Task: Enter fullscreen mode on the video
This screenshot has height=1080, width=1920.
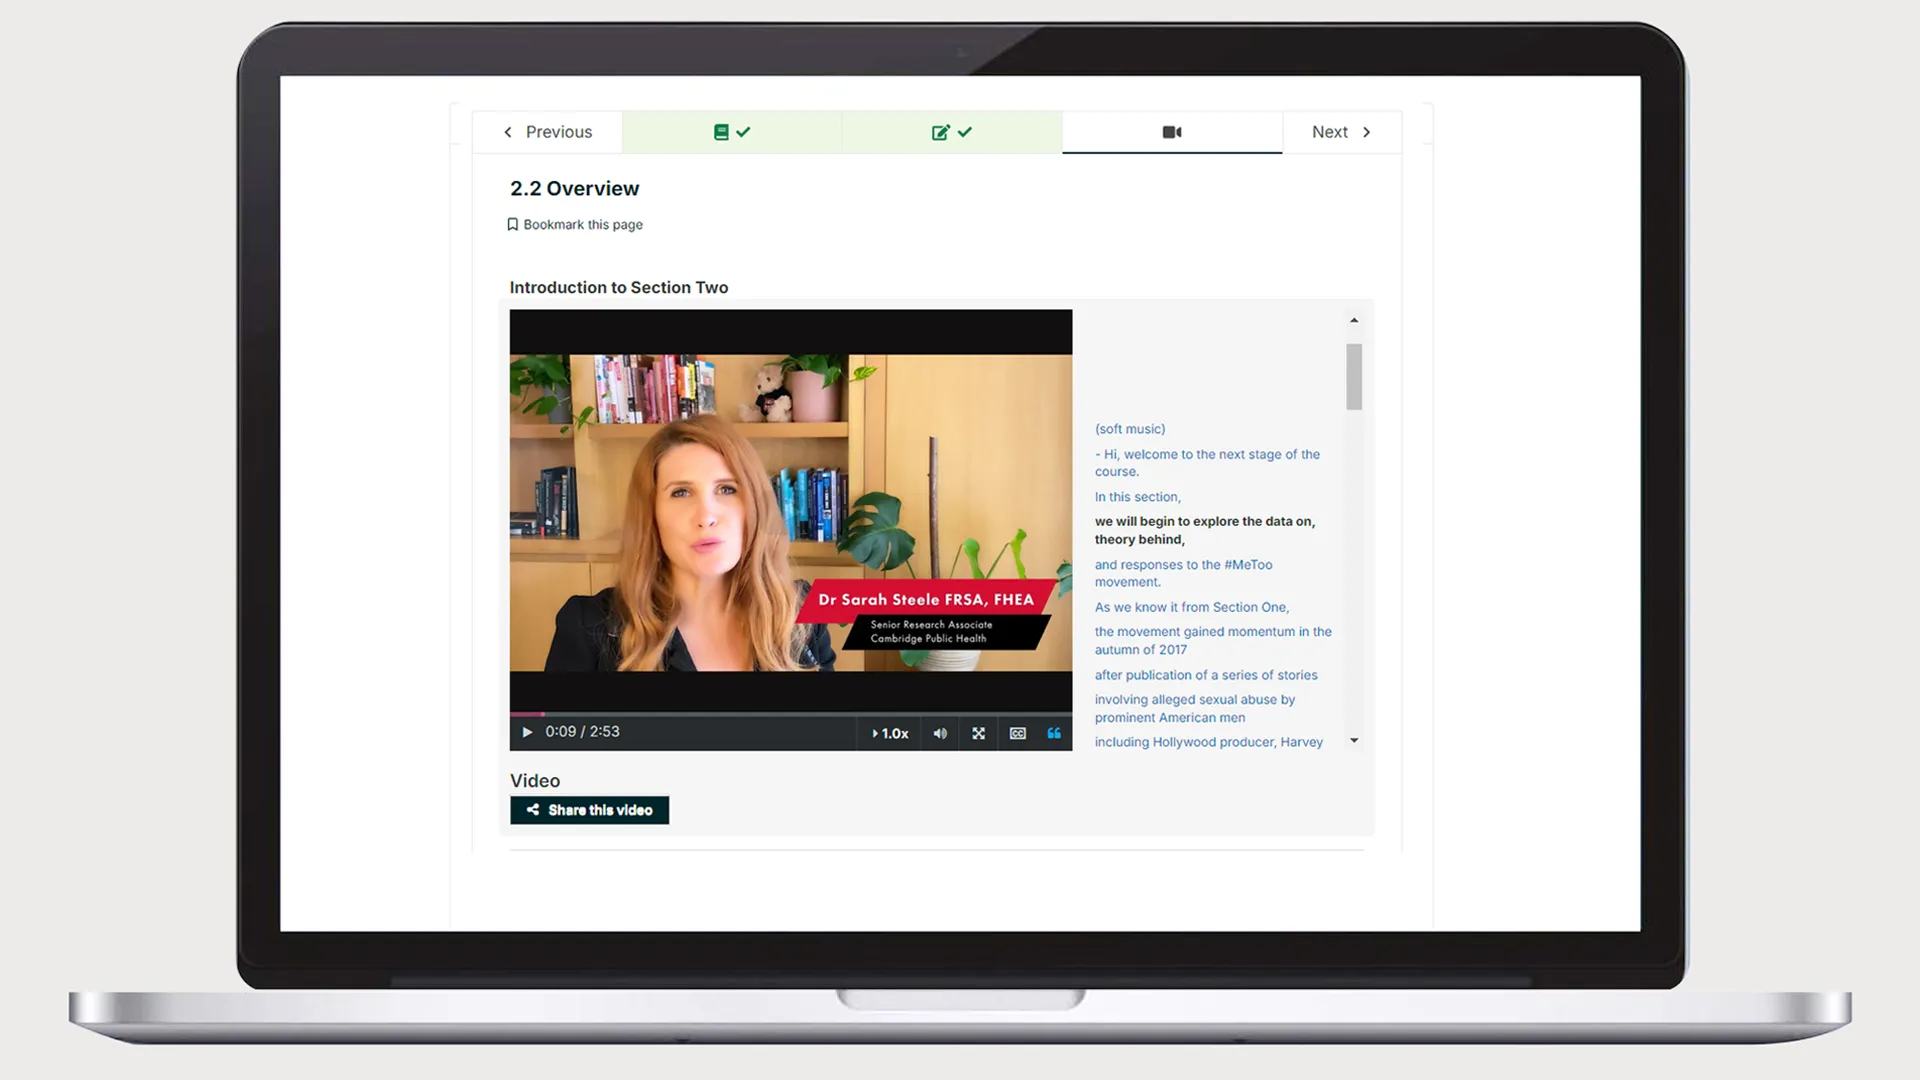Action: click(978, 732)
